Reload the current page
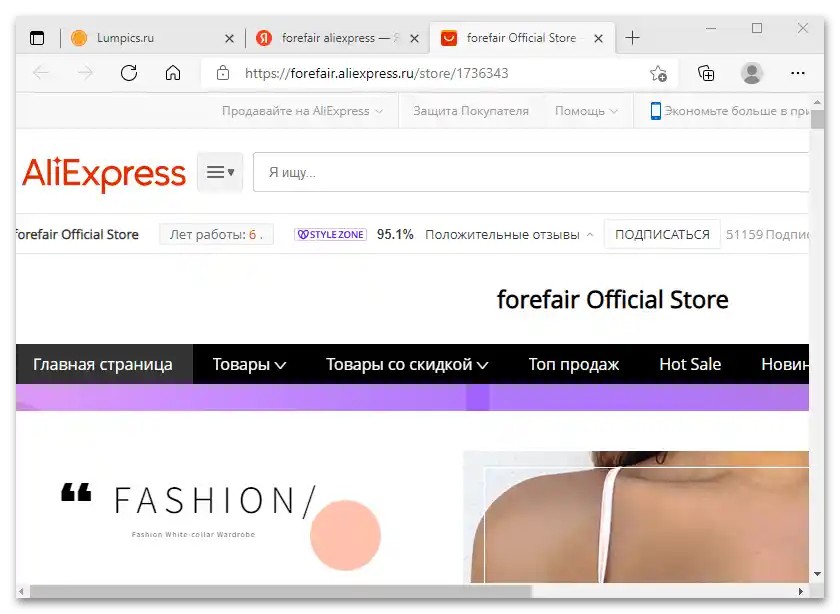This screenshot has height=614, width=840. coord(129,73)
